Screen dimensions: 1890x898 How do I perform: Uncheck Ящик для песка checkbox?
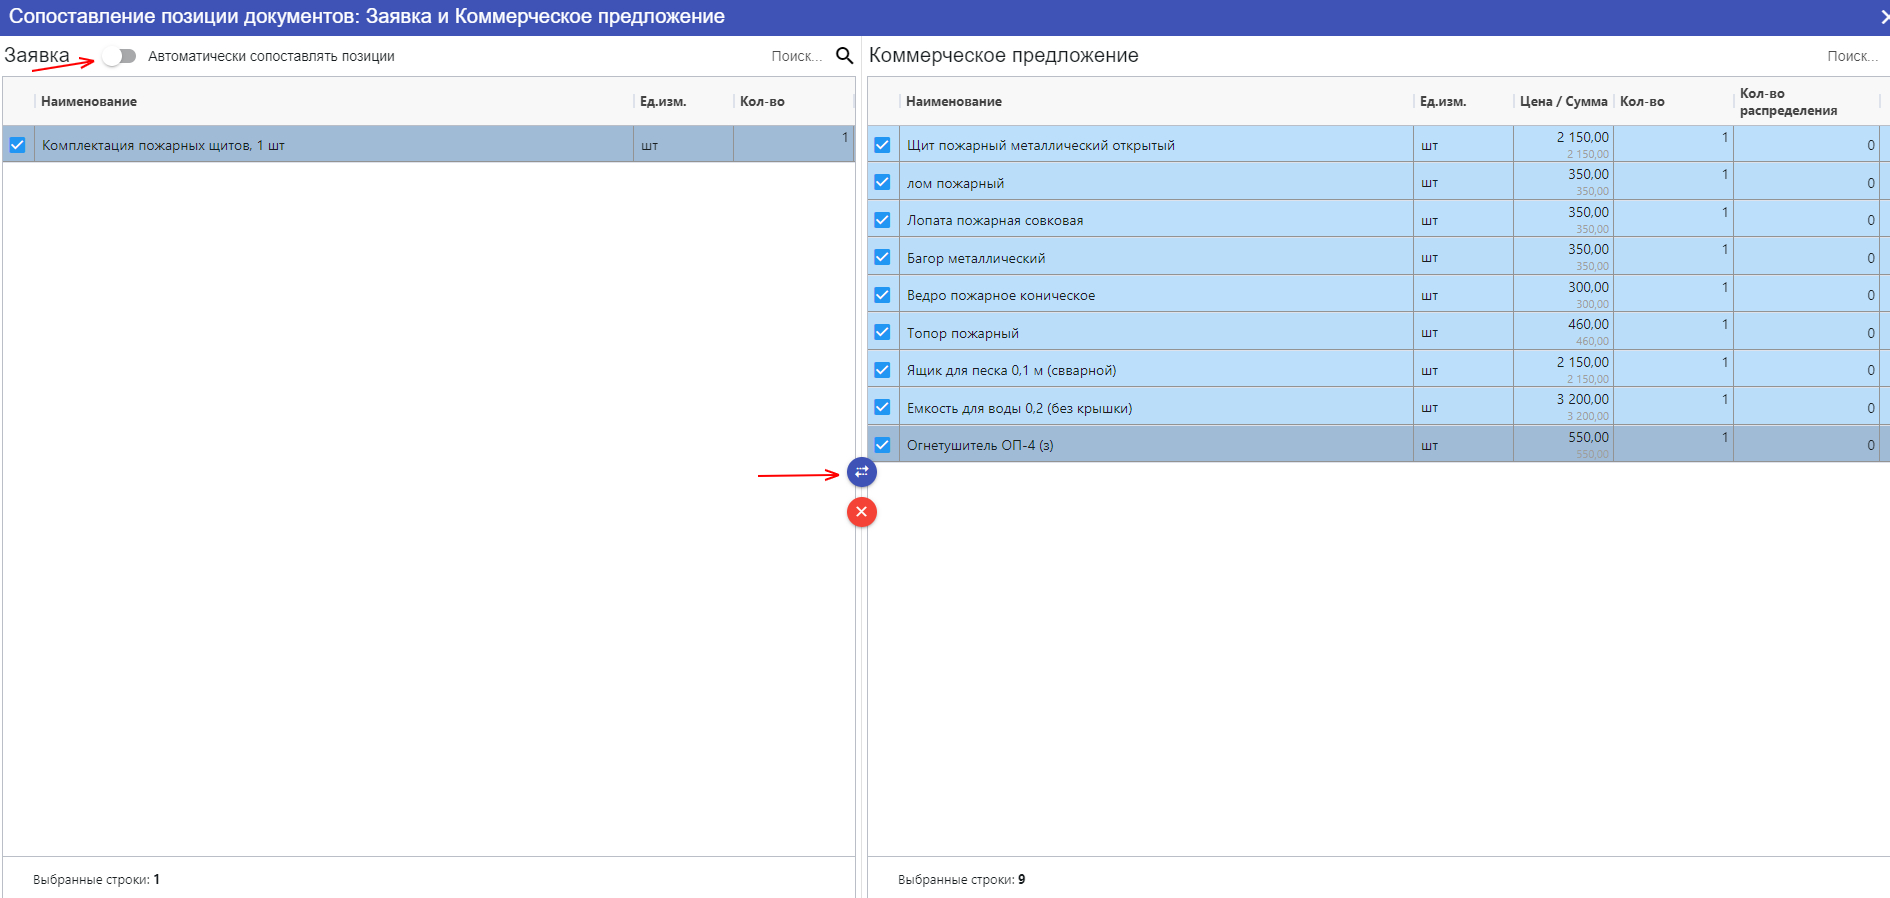[882, 370]
